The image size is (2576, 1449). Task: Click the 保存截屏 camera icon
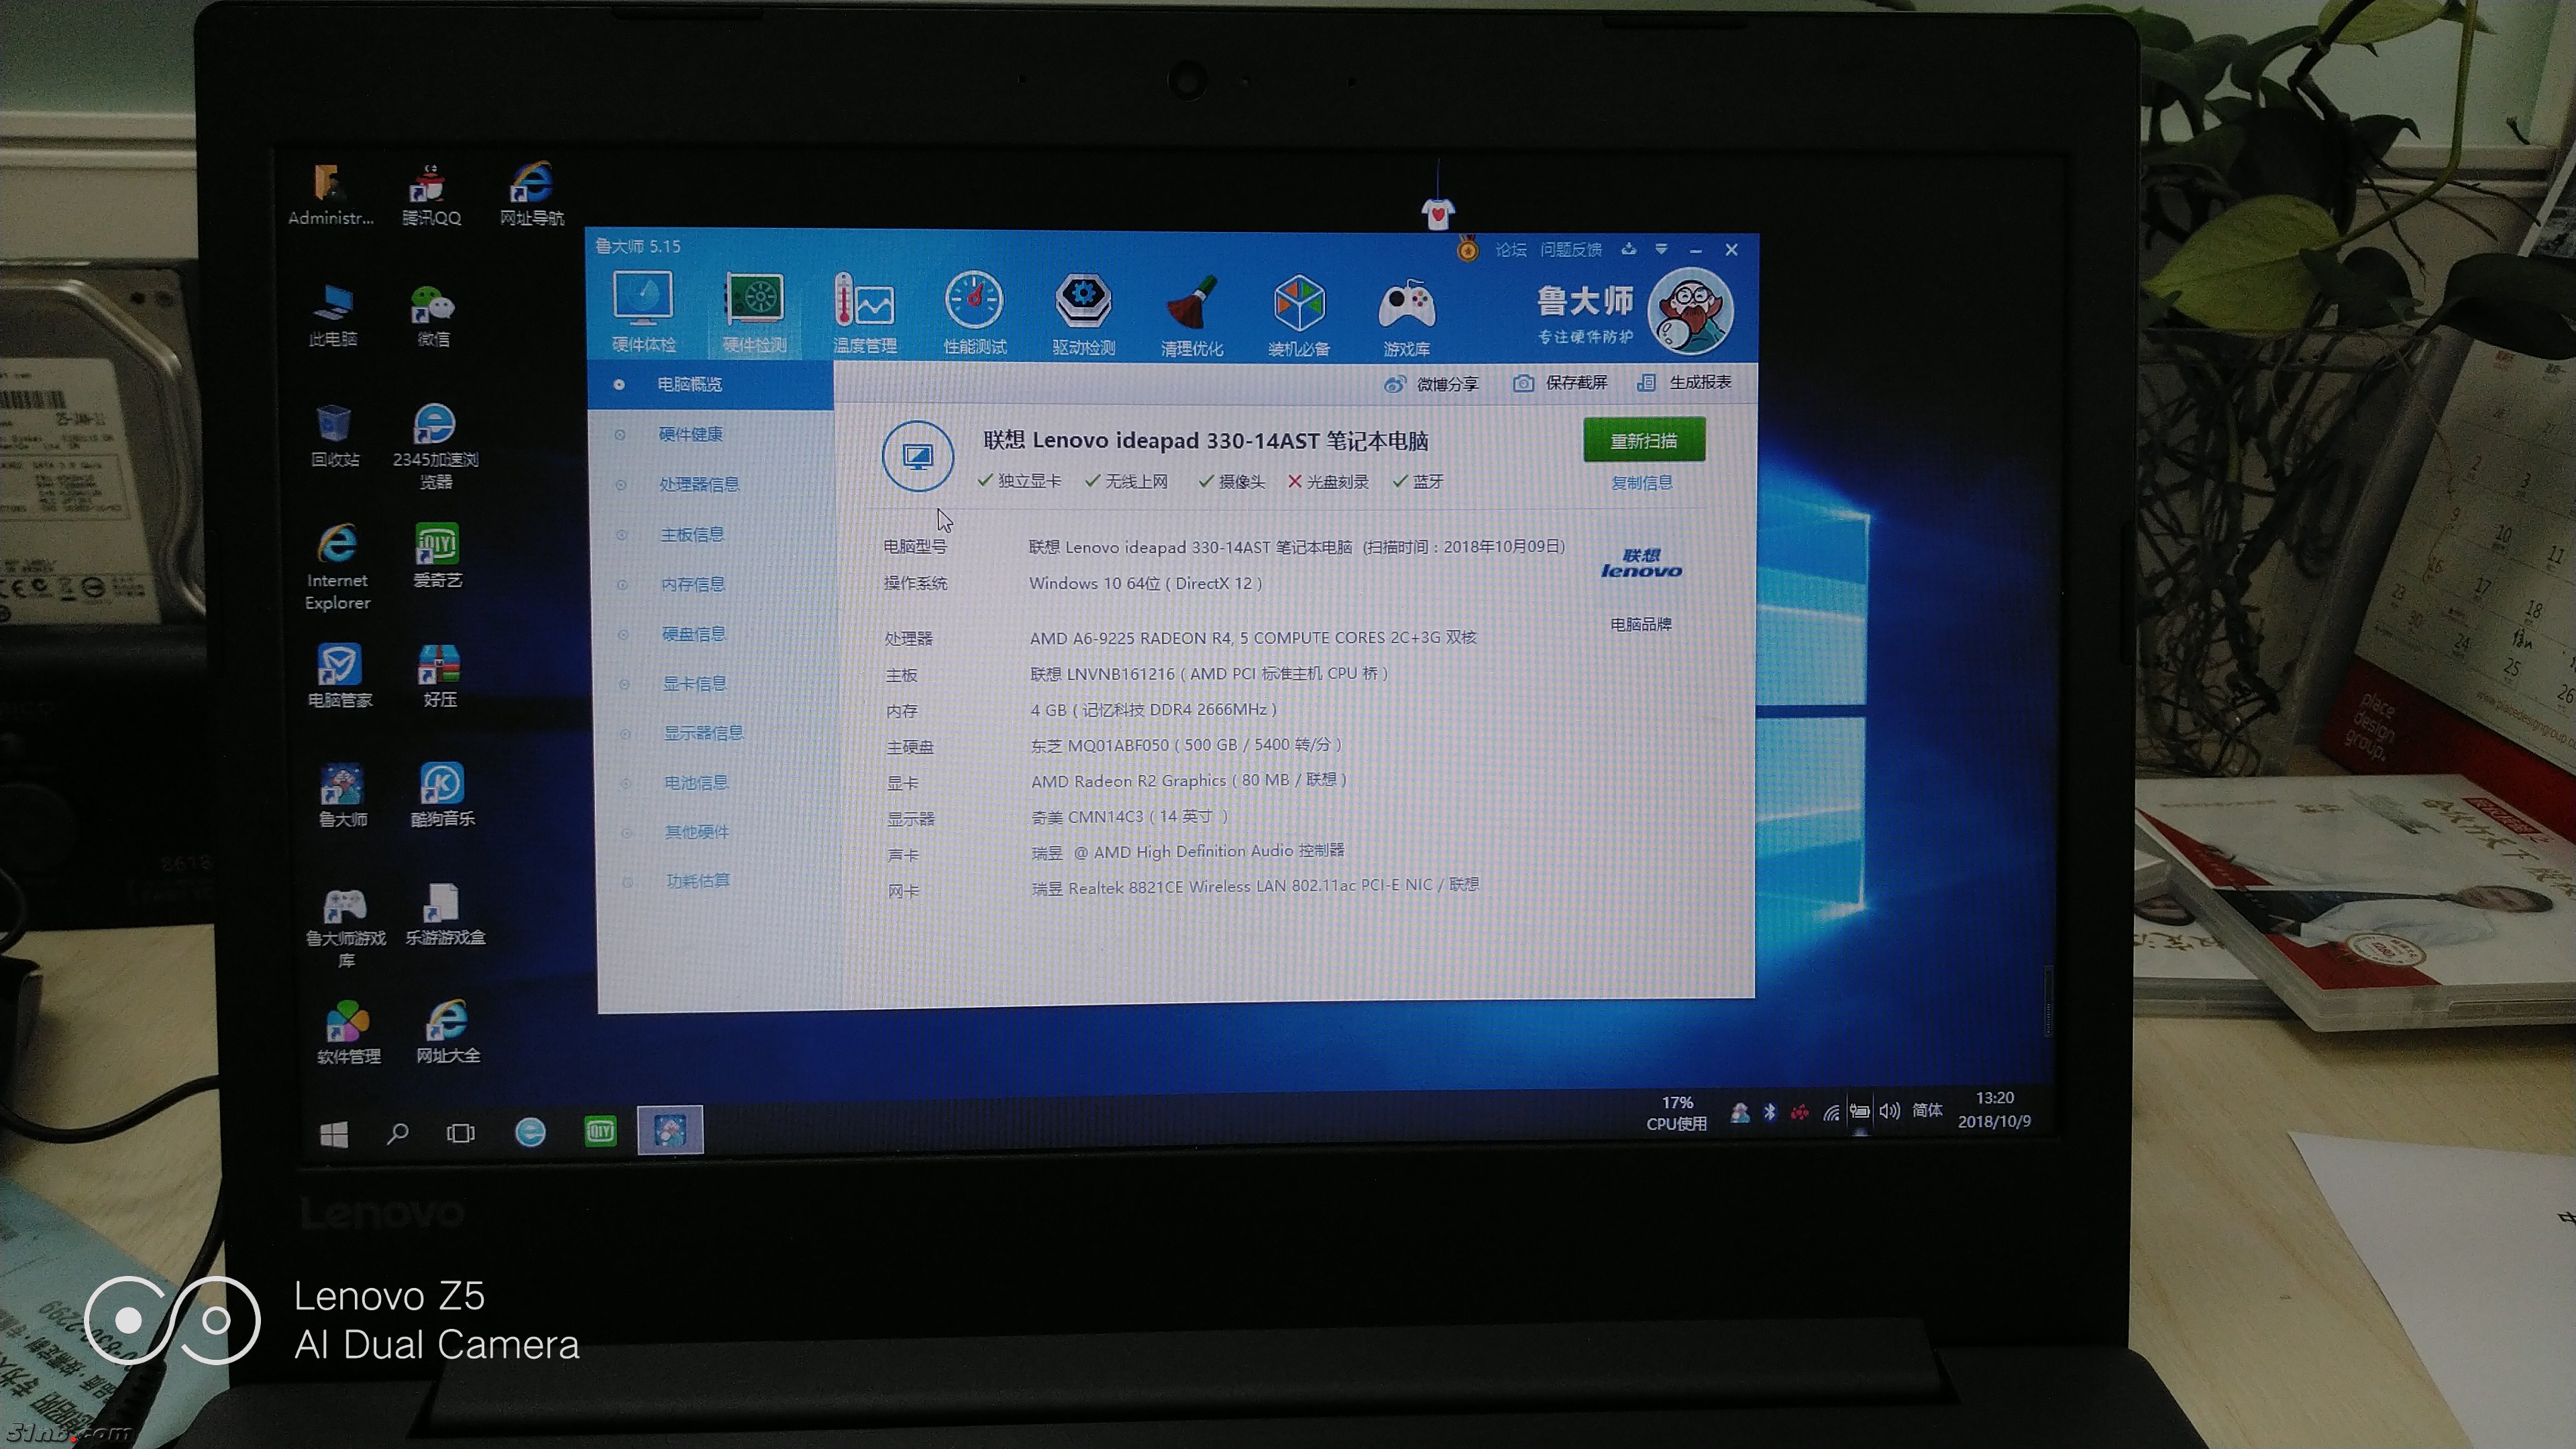tap(1523, 383)
